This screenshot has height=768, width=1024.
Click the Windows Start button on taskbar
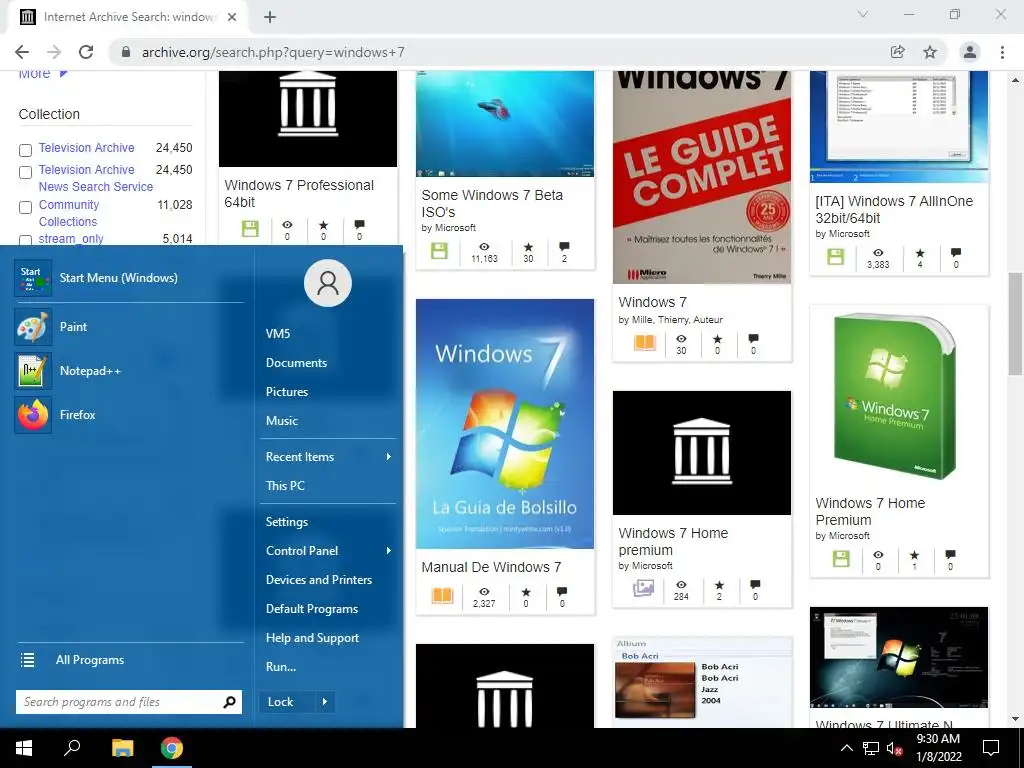click(24, 748)
